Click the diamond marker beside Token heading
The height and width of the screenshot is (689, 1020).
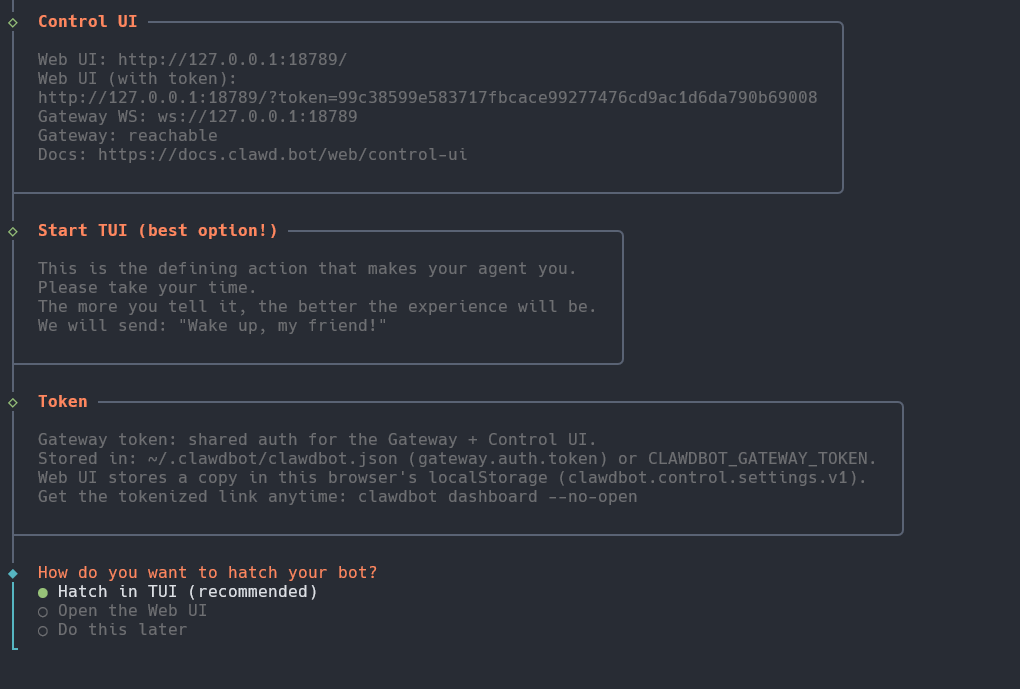[13, 402]
